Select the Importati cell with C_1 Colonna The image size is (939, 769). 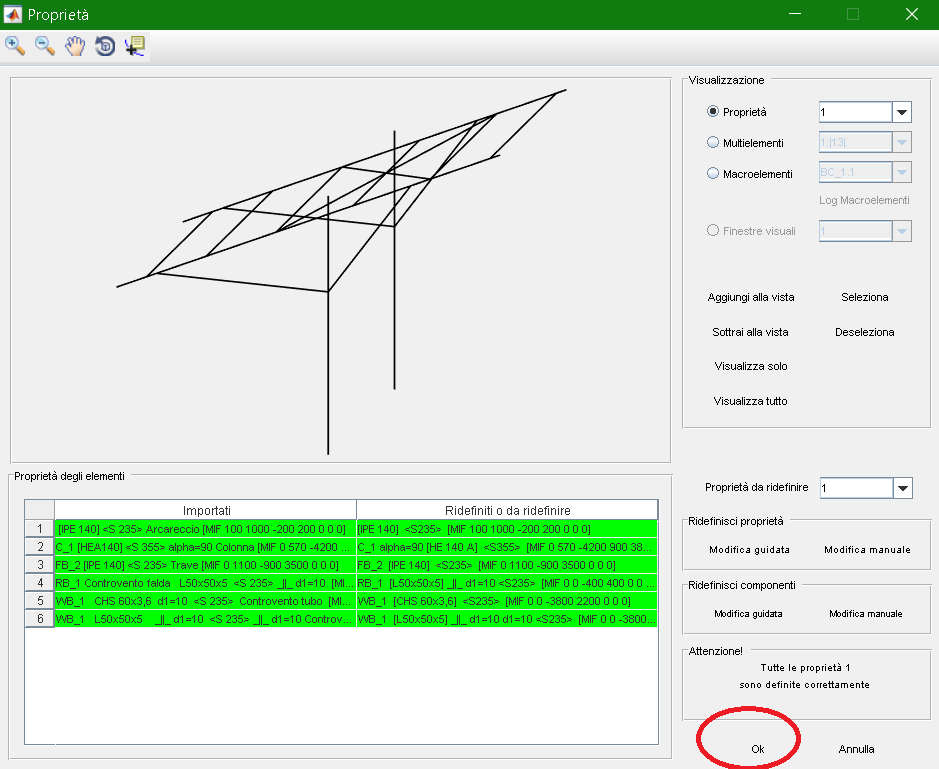[x=205, y=547]
